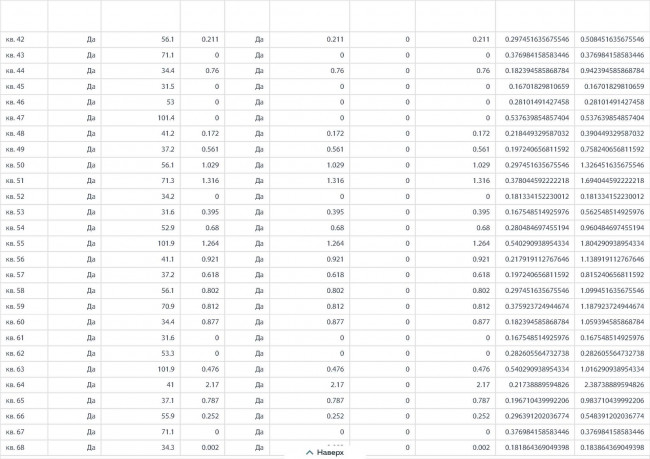
Task: Click the cell 0.296391202036774
Action: coord(537,416)
